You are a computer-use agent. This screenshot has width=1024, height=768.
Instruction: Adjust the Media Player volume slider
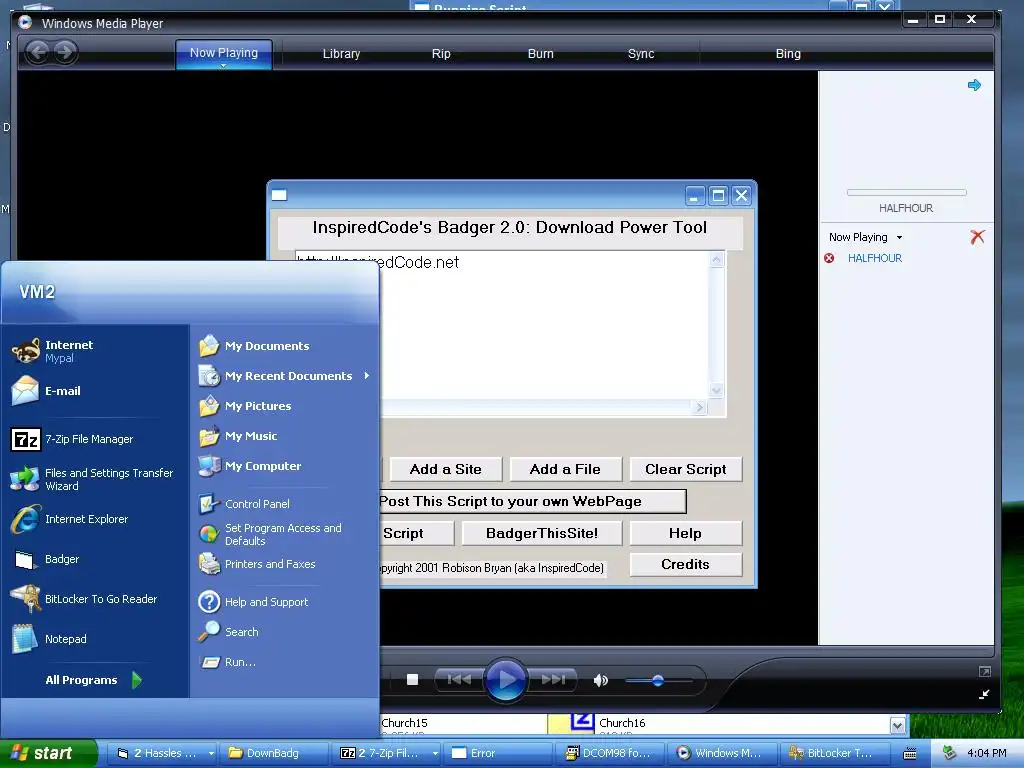click(658, 680)
